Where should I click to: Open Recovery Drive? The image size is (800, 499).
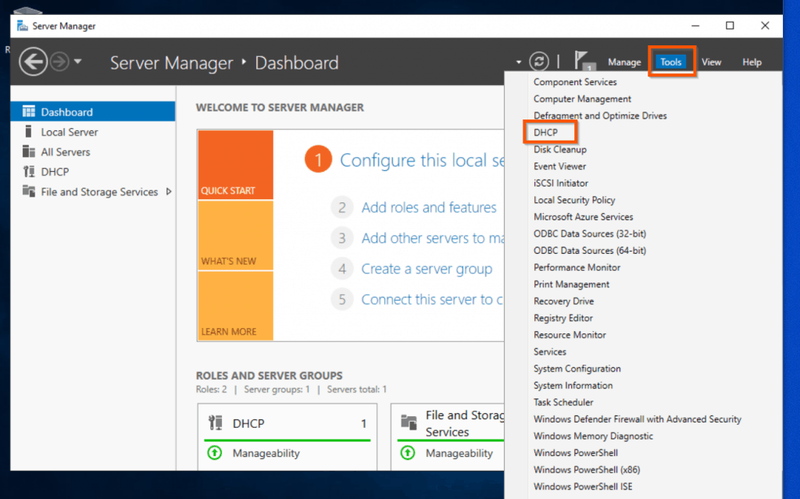563,301
